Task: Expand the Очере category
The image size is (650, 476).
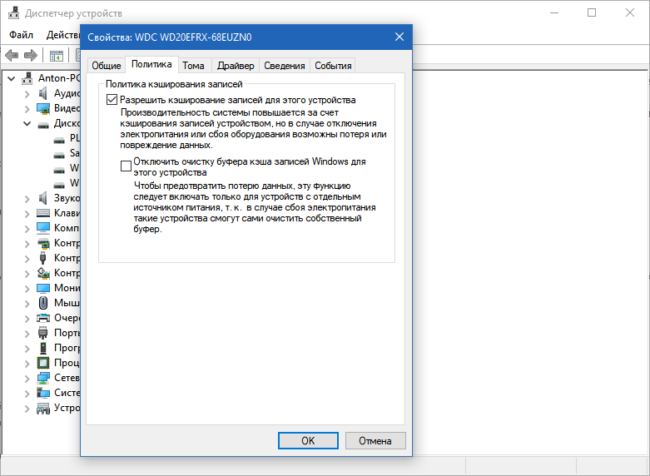Action: 27,318
